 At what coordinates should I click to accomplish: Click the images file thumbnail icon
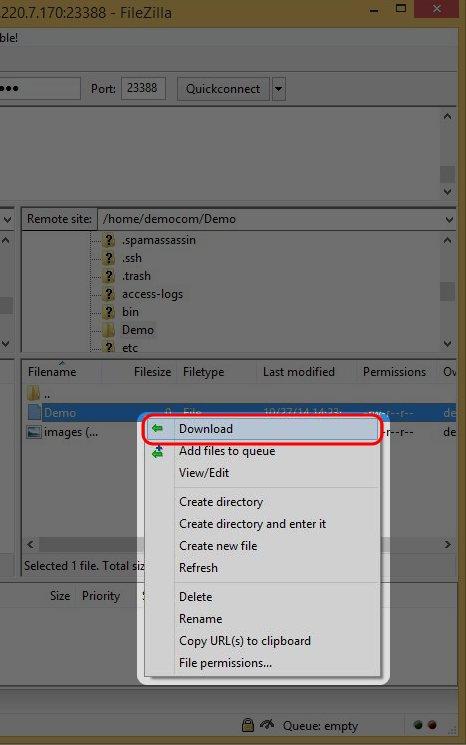pos(34,432)
